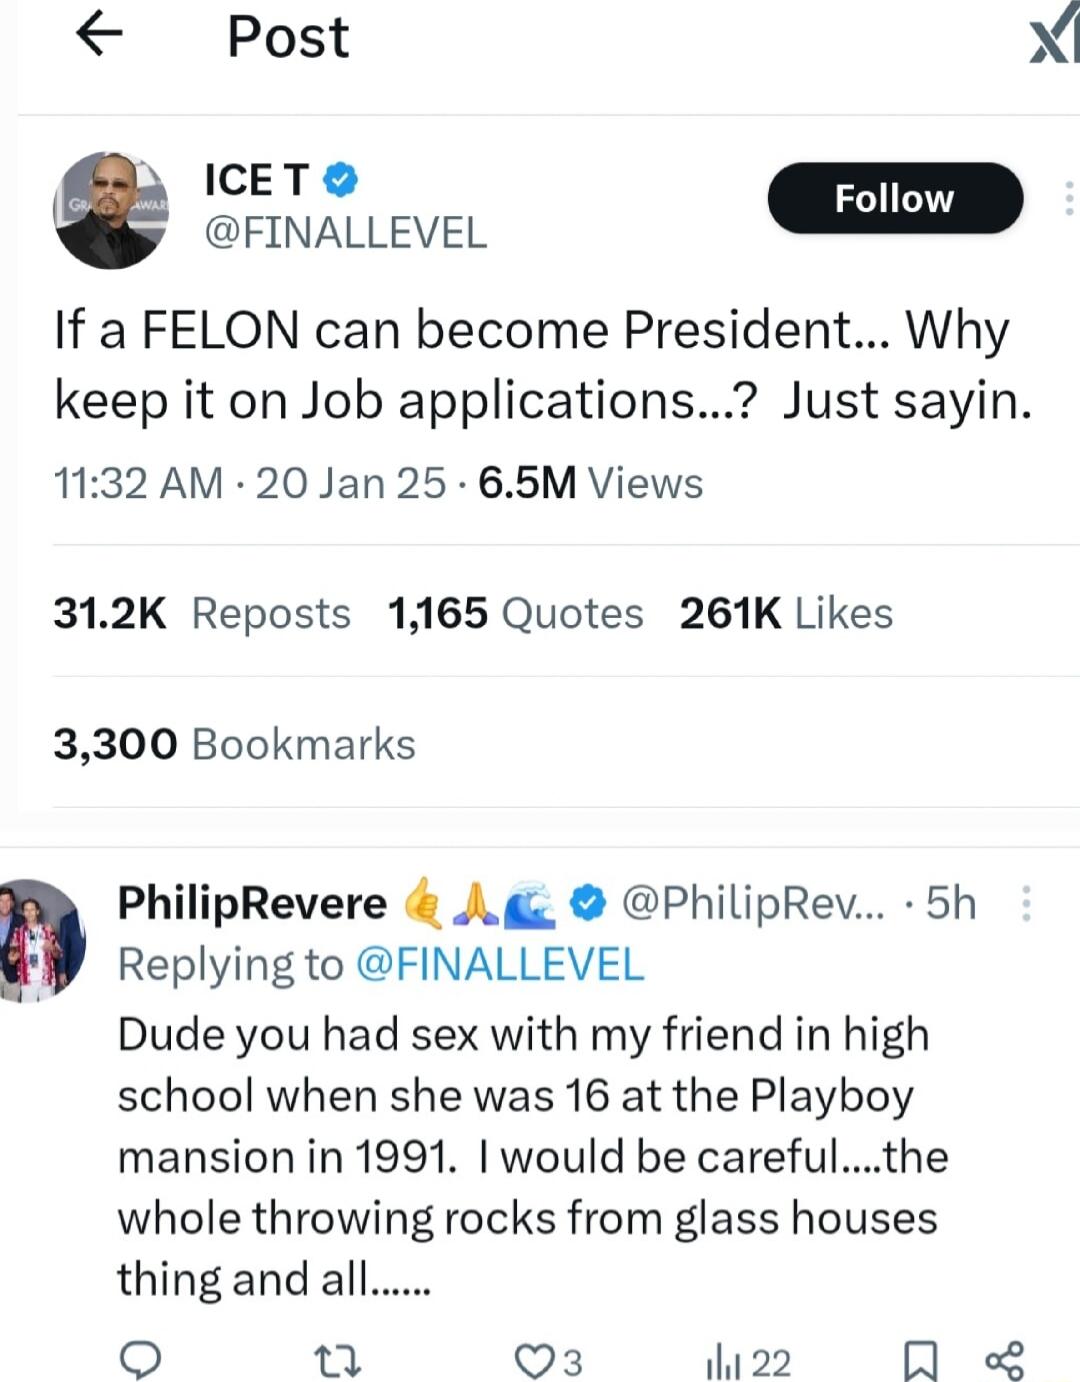Open ICE T's profile picture
Viewport: 1080px width, 1382px height.
[111, 210]
